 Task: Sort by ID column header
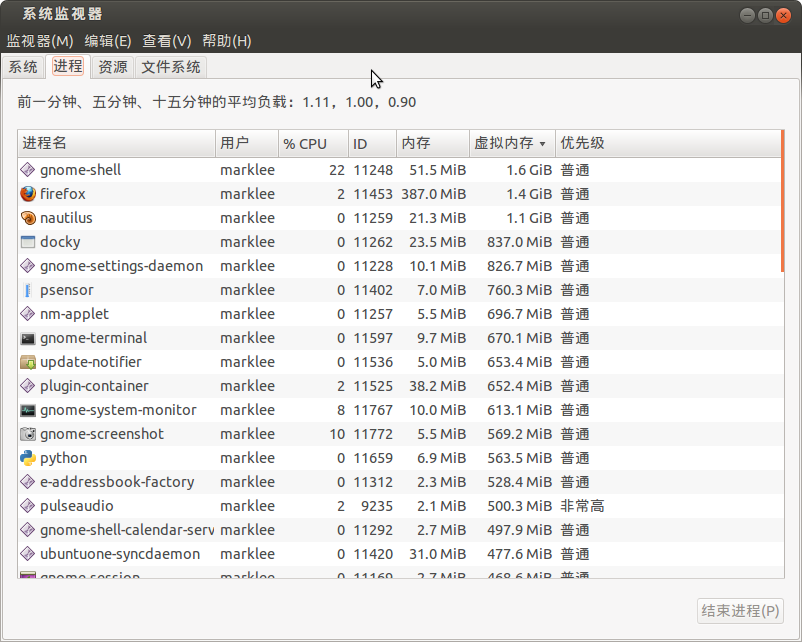[x=372, y=143]
